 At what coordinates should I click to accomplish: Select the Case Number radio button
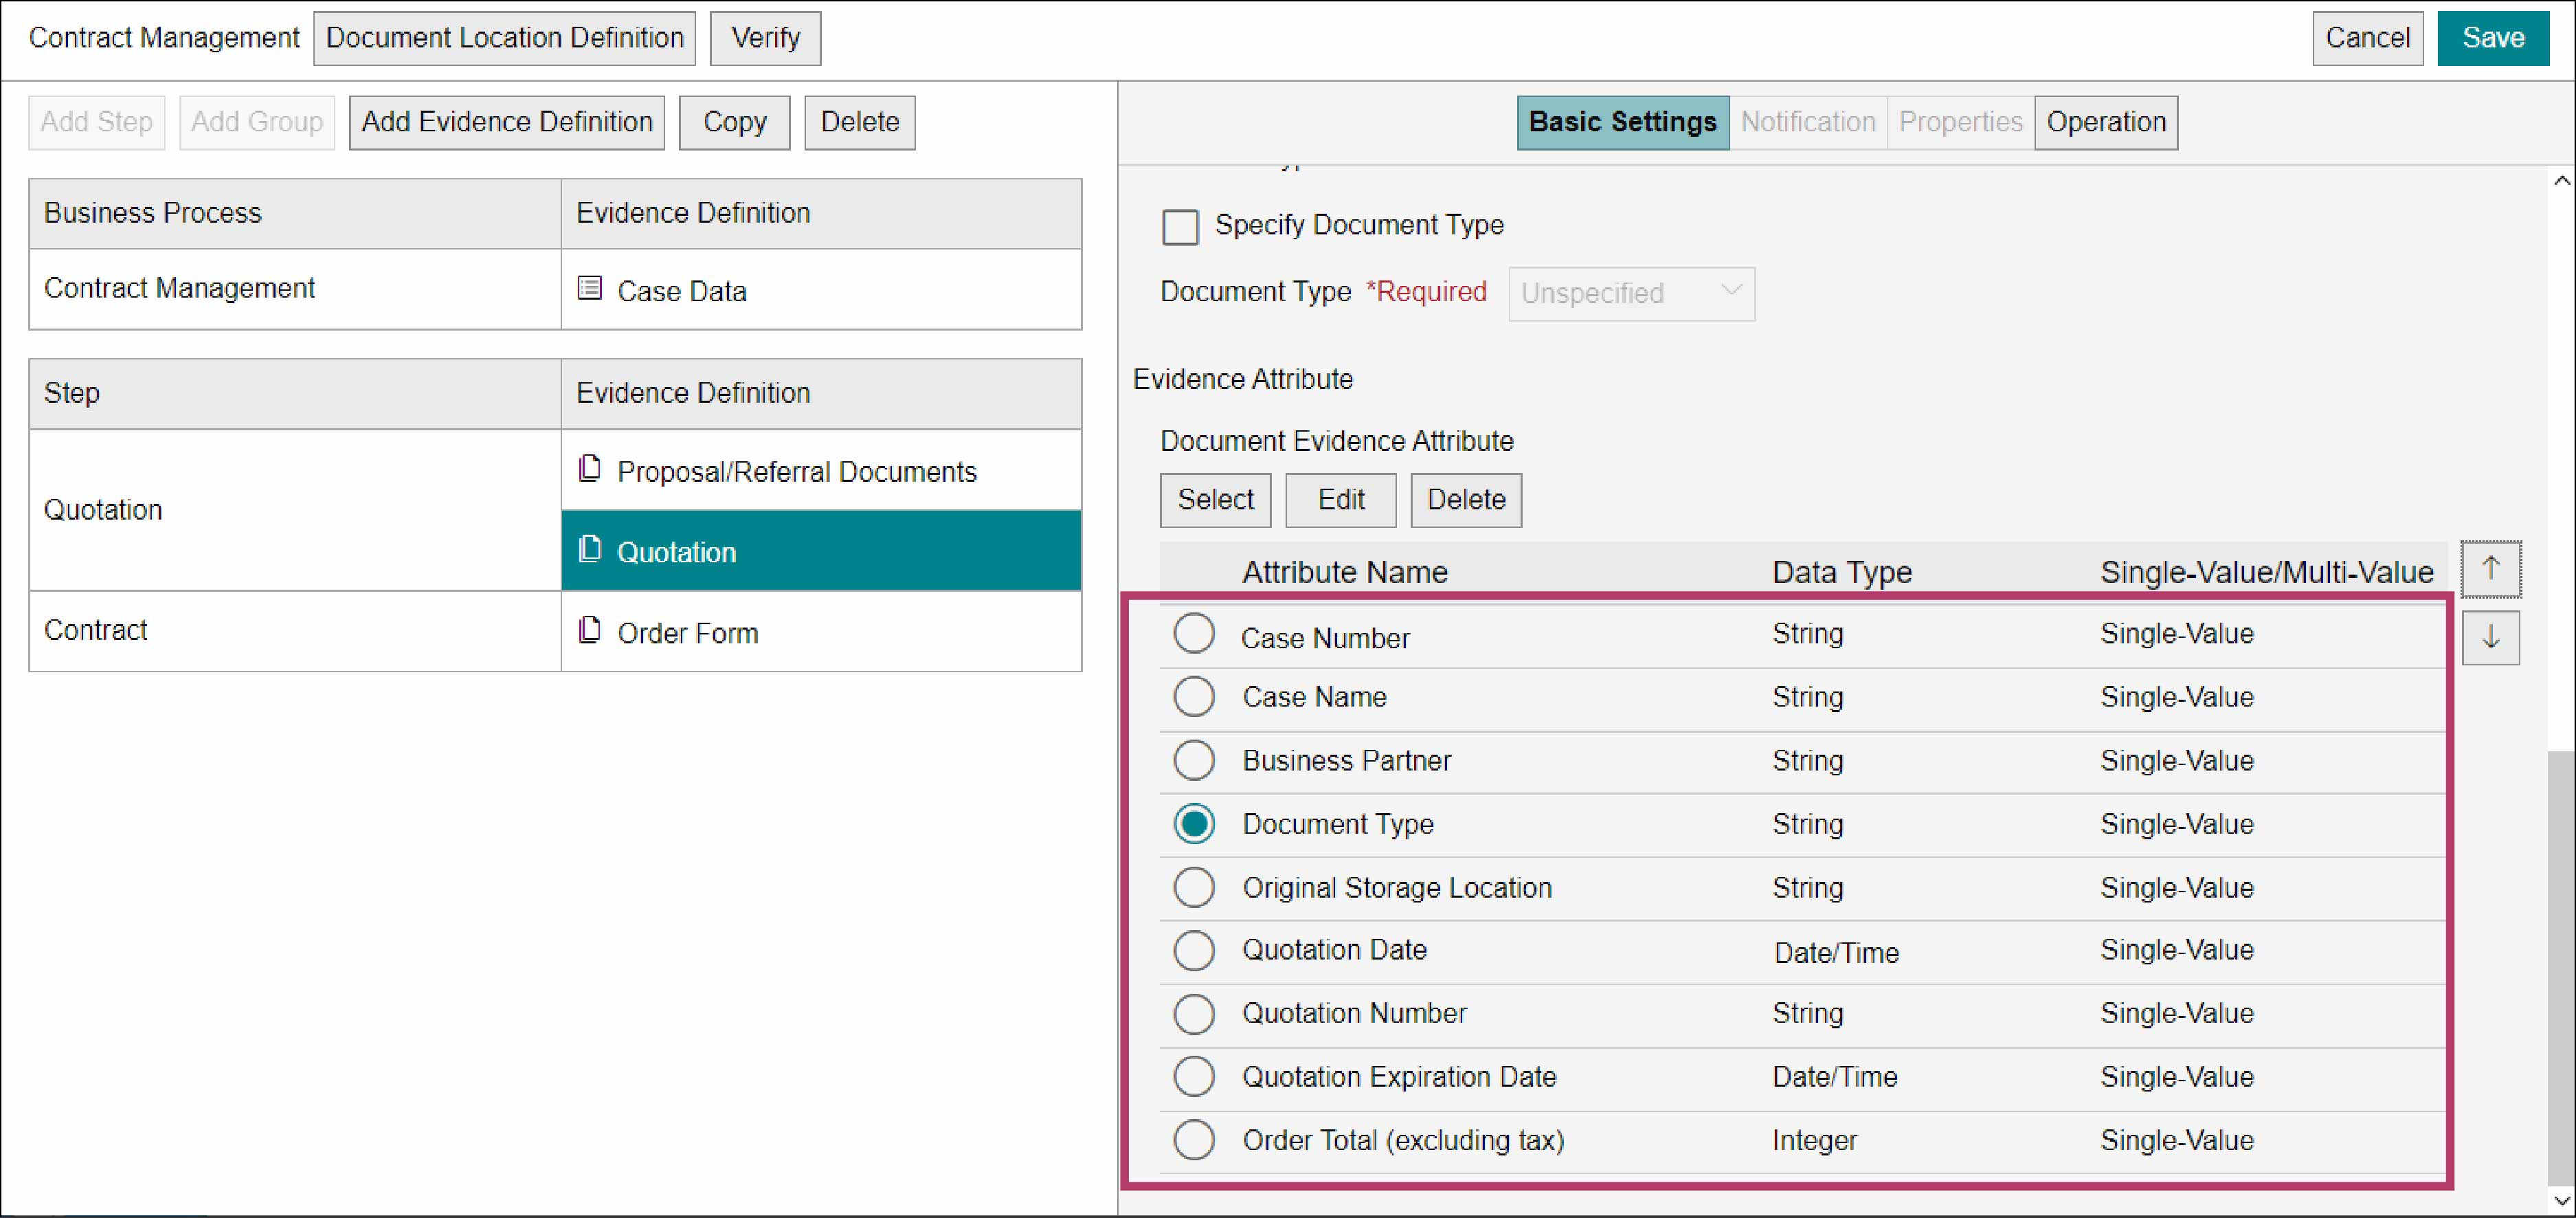(1194, 634)
